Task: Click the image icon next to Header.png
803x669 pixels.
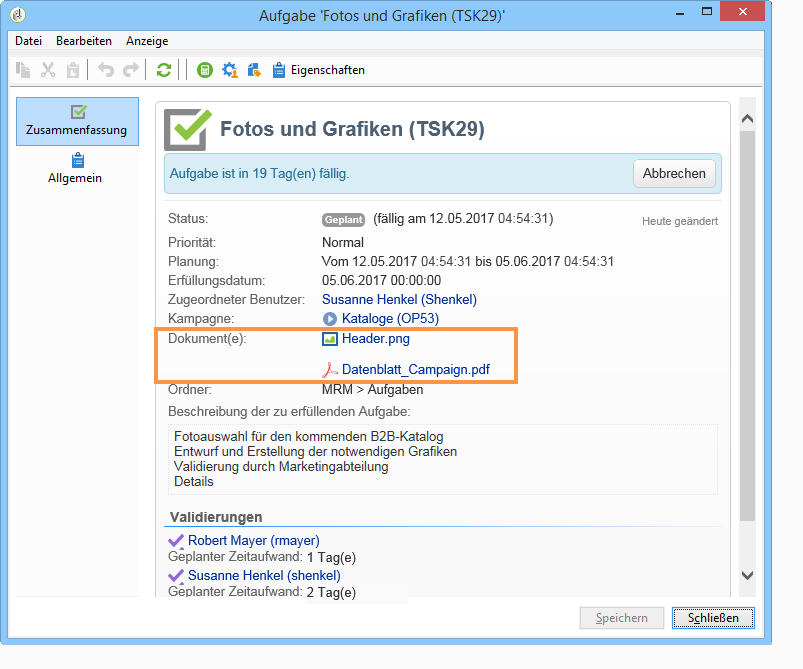Action: 330,339
